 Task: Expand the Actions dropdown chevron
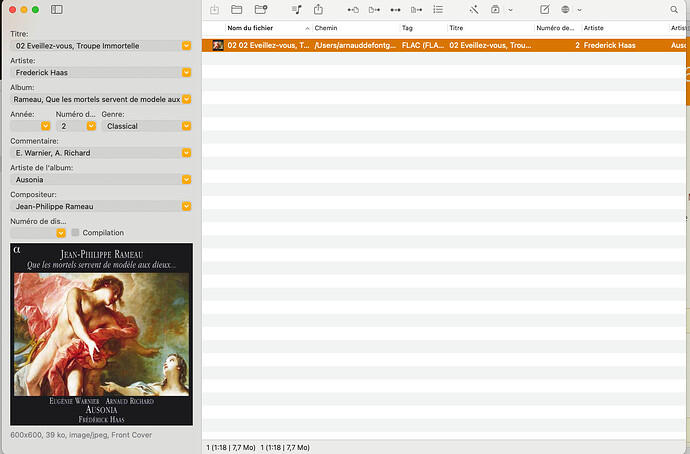(510, 10)
